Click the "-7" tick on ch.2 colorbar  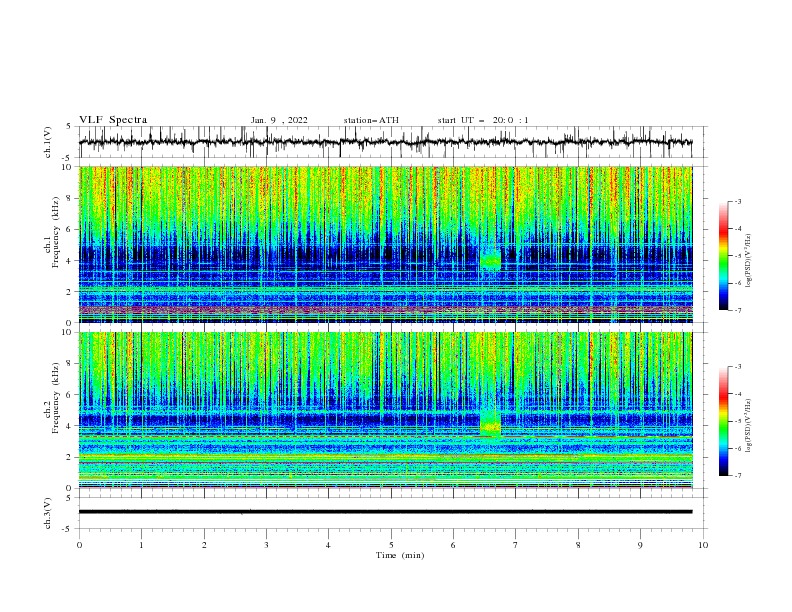click(738, 476)
